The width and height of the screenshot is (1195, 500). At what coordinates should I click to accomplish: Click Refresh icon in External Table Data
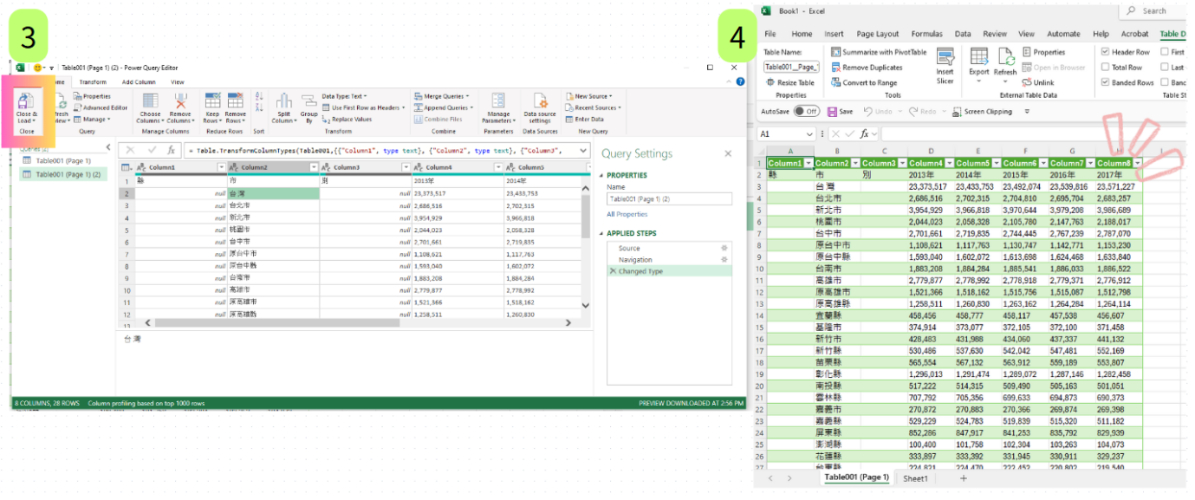coord(1005,64)
